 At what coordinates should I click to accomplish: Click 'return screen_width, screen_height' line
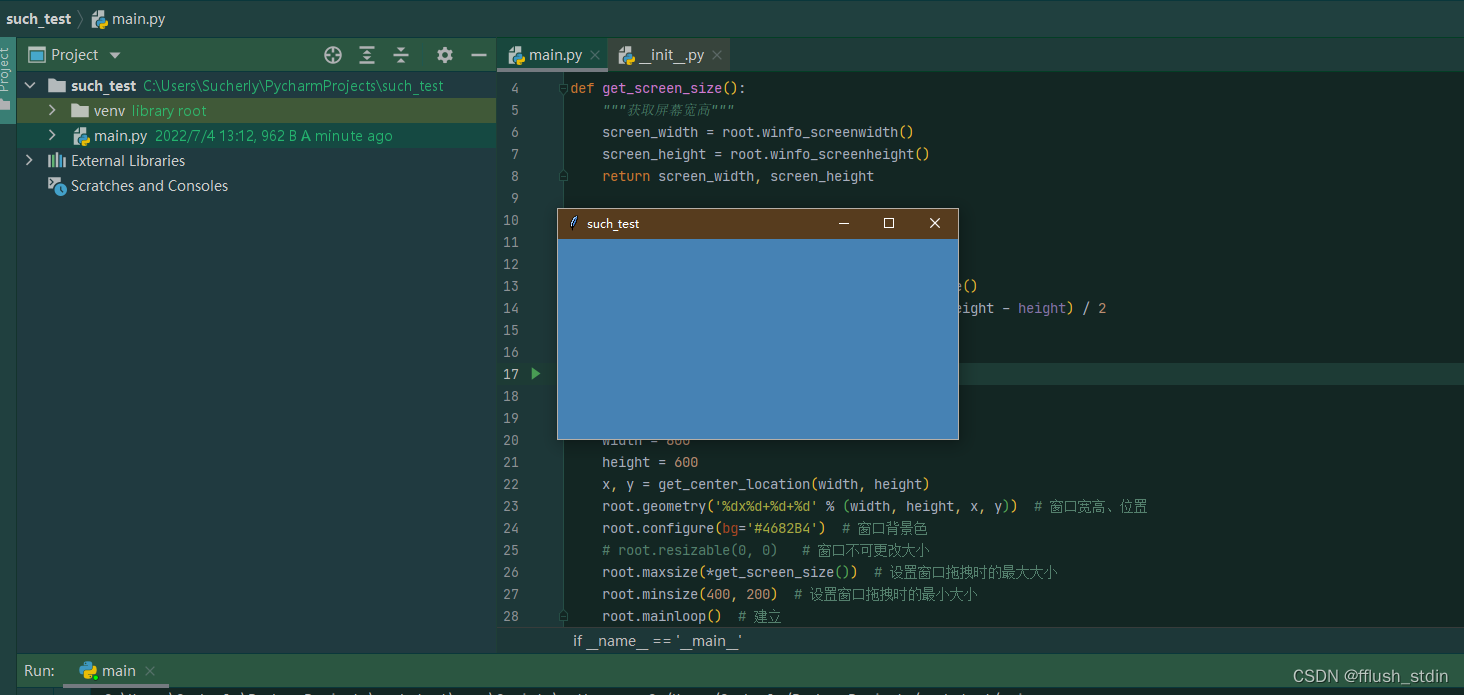pyautogui.click(x=738, y=176)
